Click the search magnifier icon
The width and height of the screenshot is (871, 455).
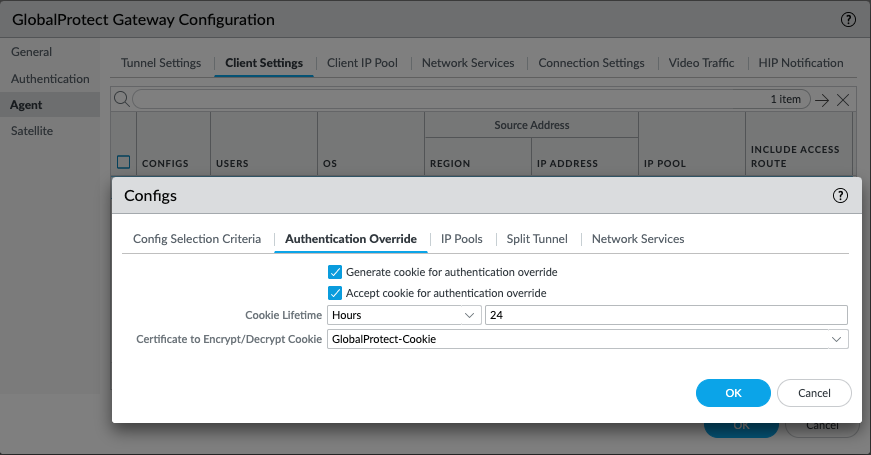[x=122, y=99]
